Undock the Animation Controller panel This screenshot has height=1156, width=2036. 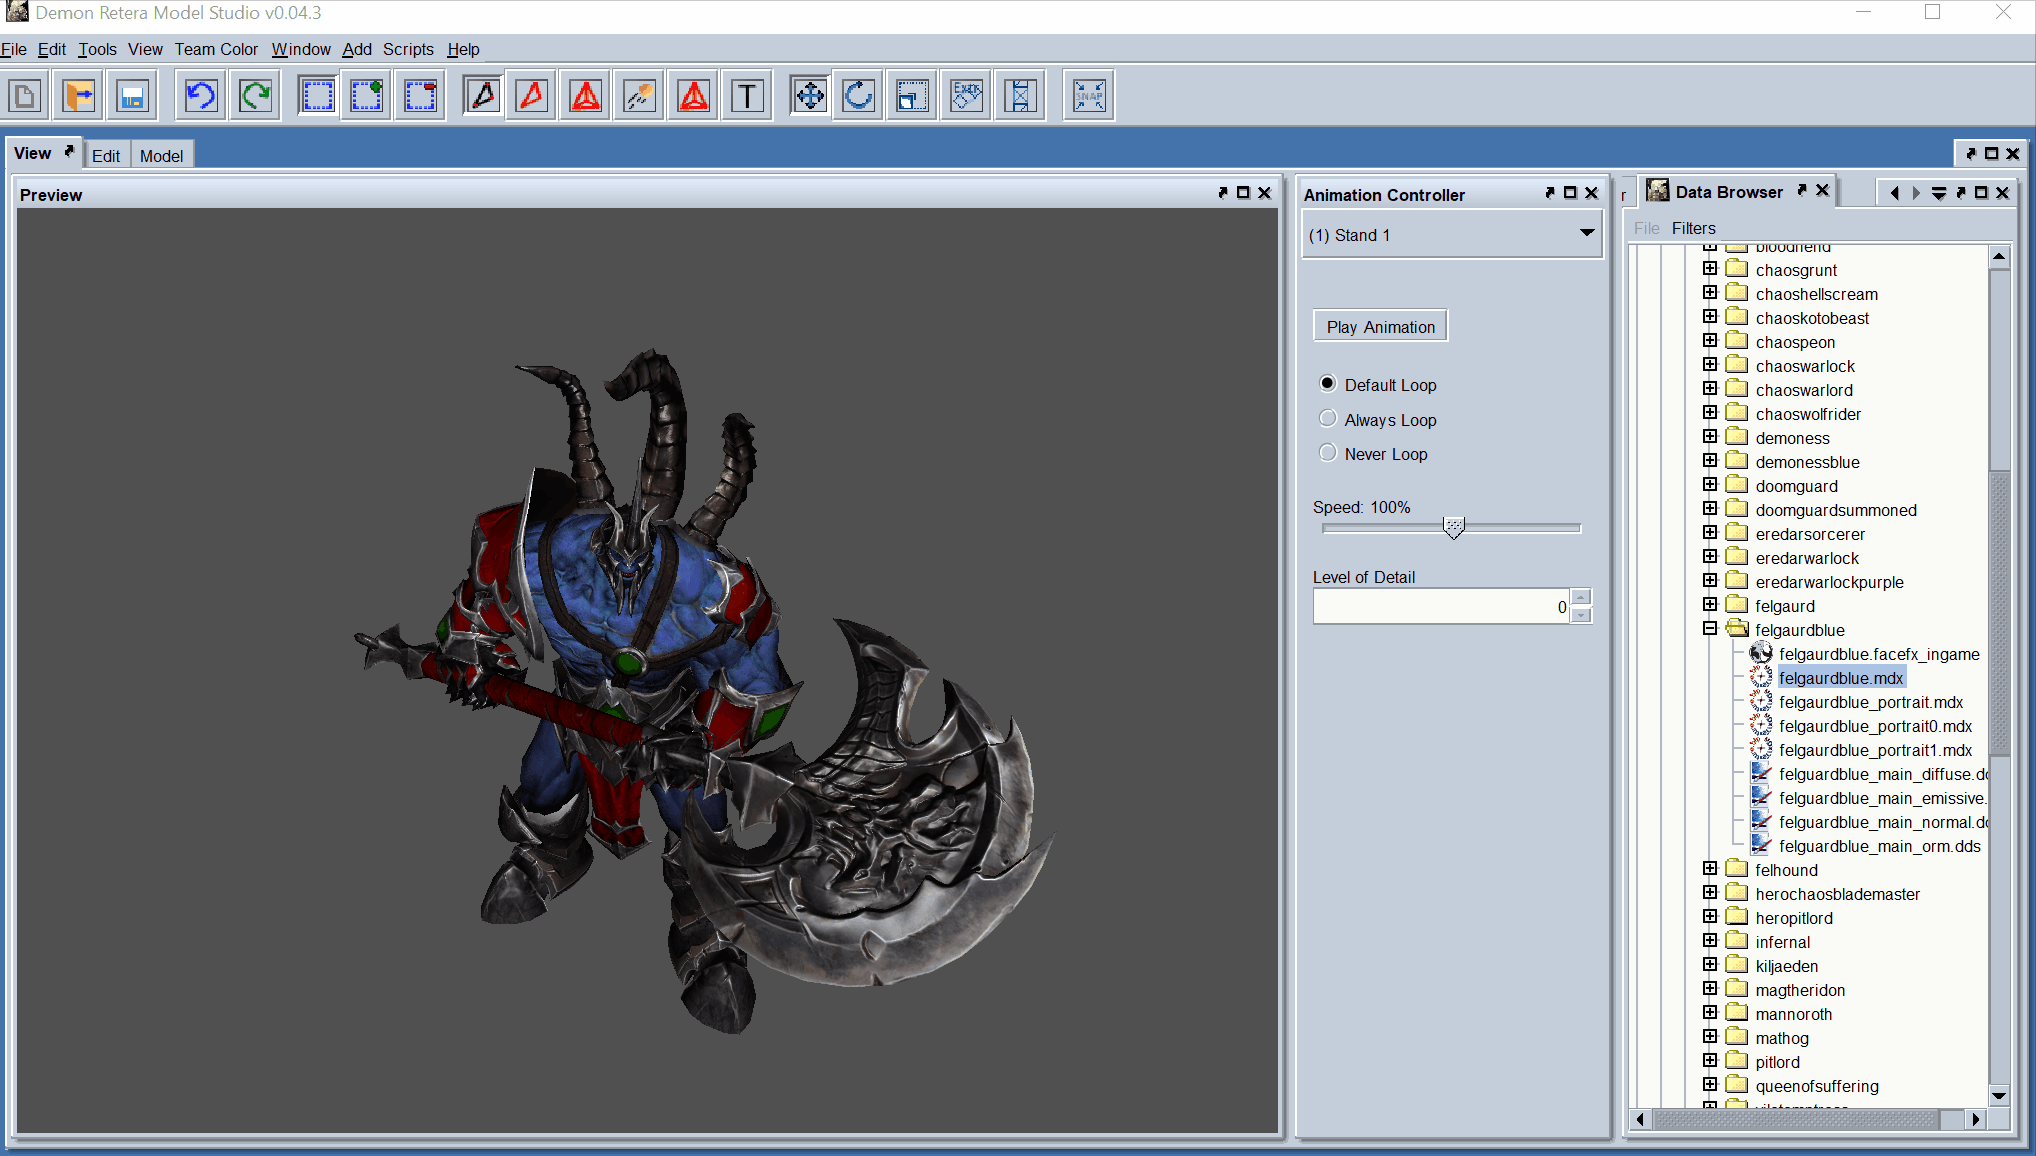[1549, 193]
